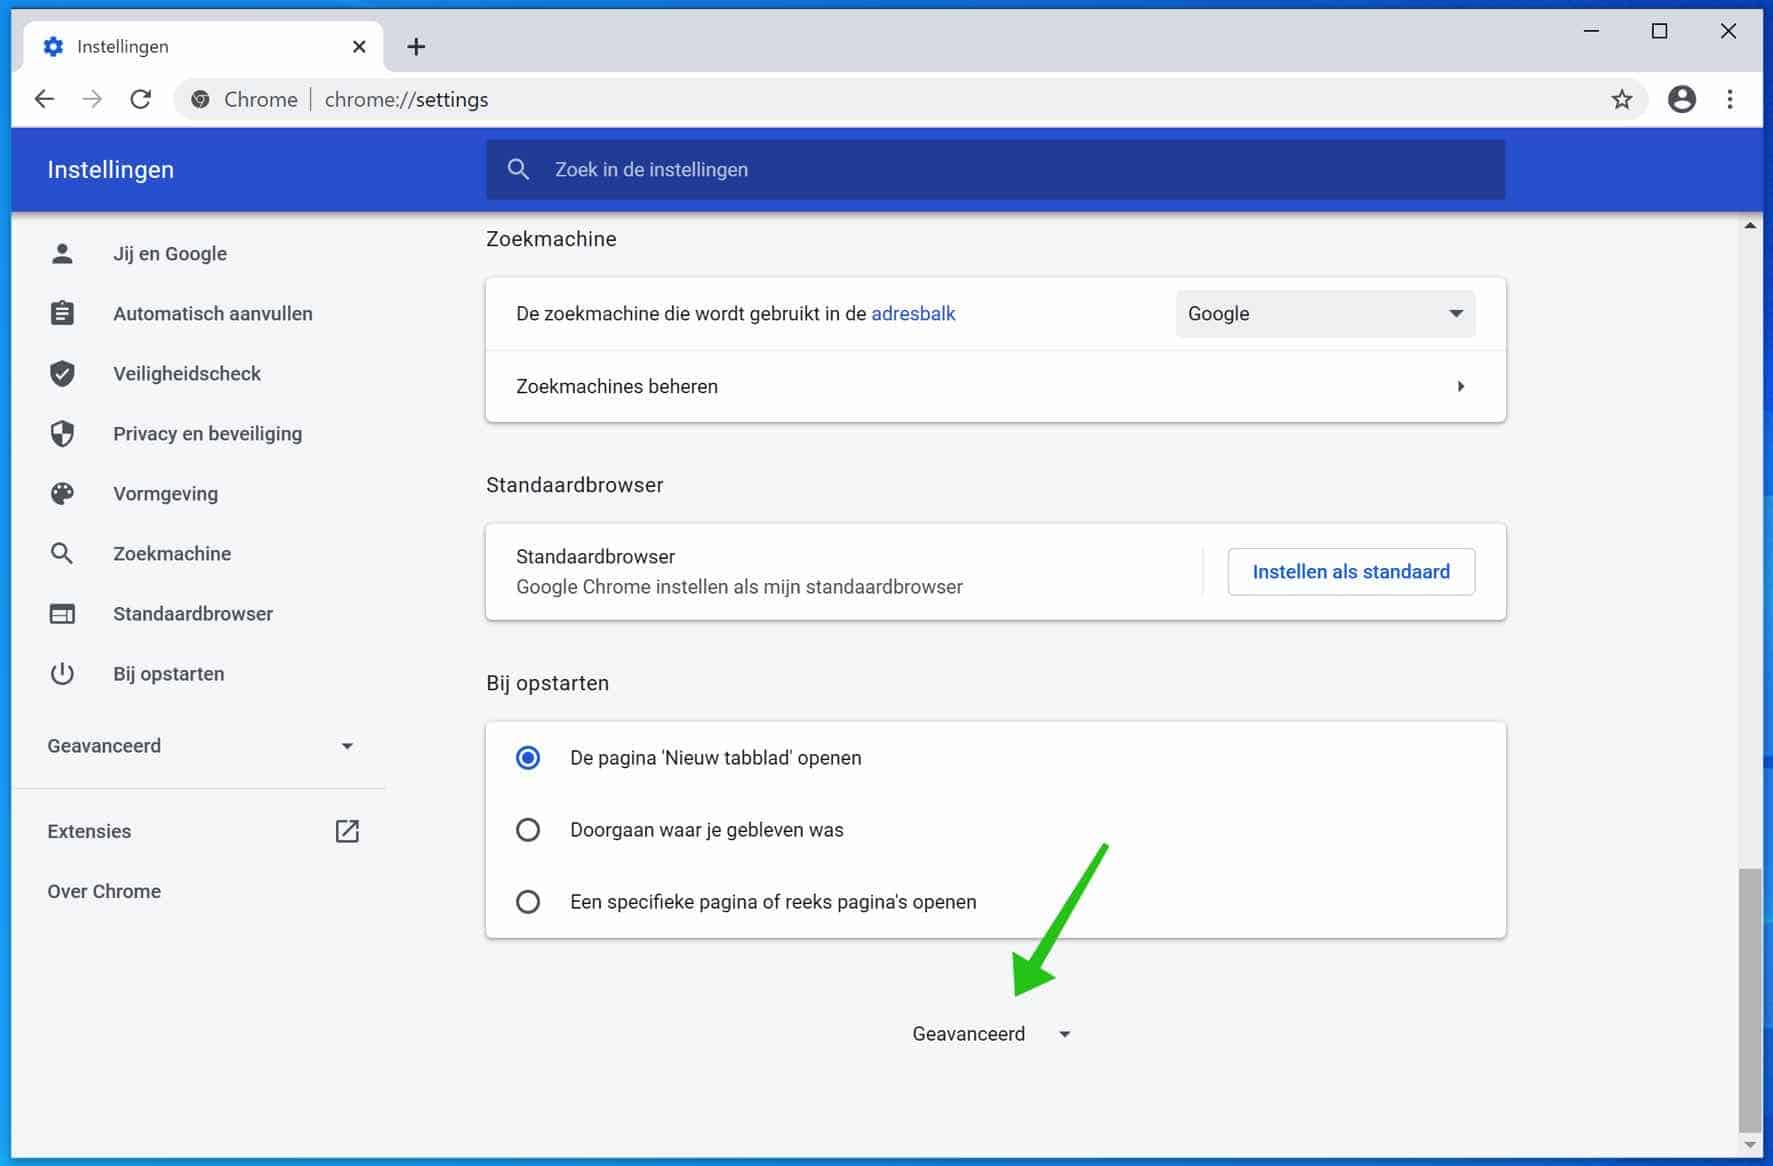Viewport: 1773px width, 1166px height.
Task: Close the Instellingen tab
Action: click(x=359, y=46)
